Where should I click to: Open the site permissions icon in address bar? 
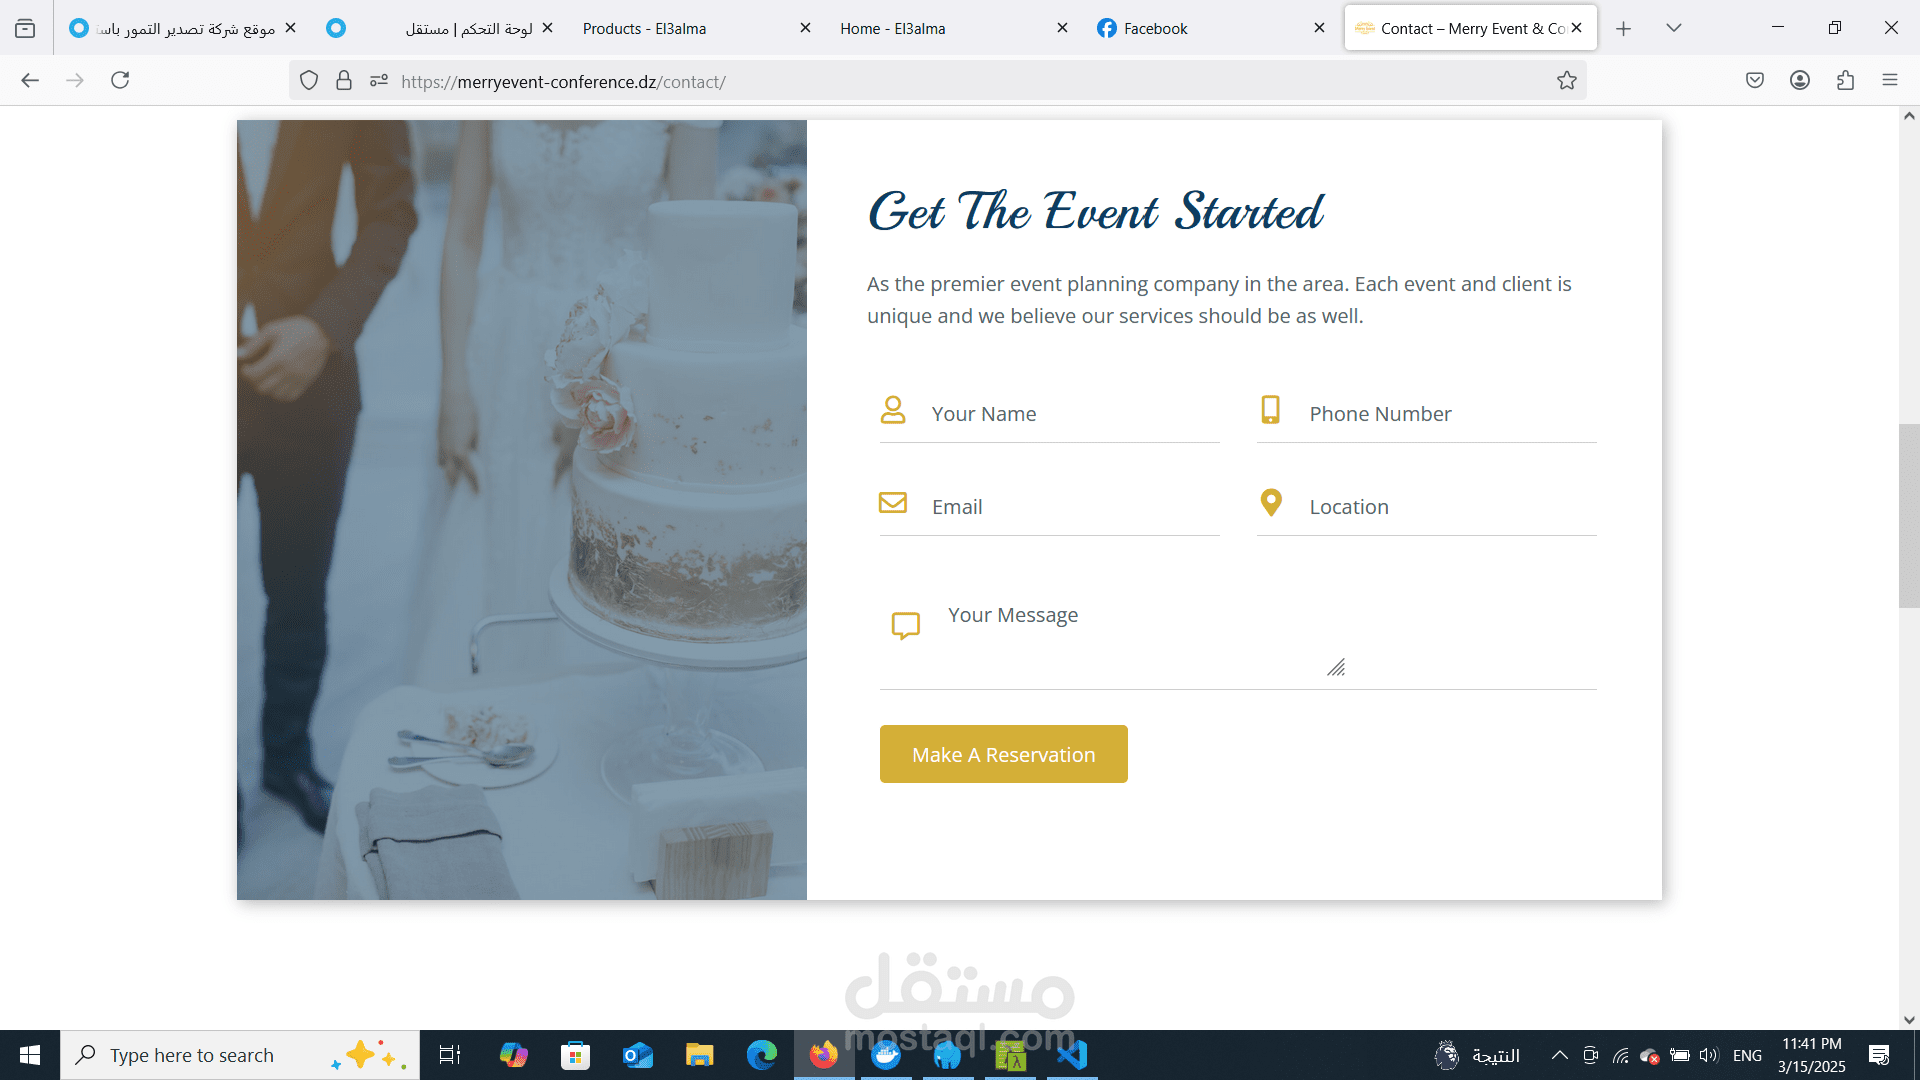click(x=379, y=81)
